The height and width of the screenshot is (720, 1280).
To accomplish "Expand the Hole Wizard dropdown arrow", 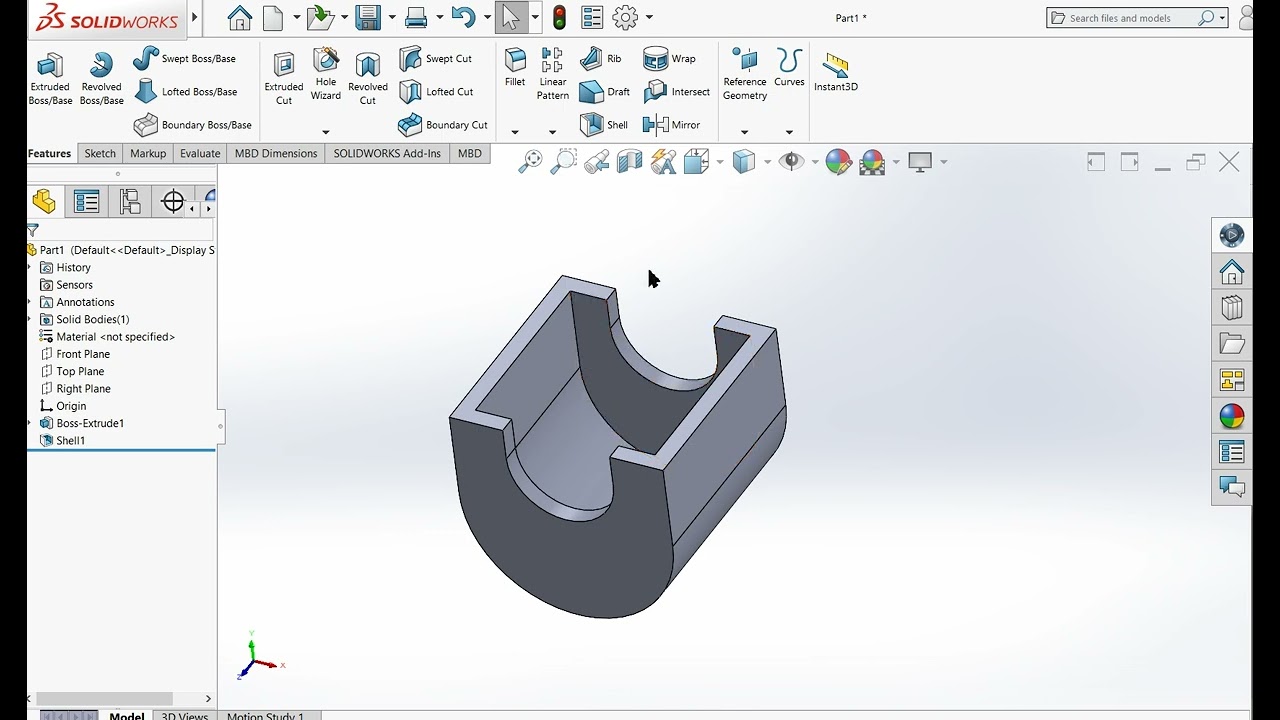I will pos(325,132).
